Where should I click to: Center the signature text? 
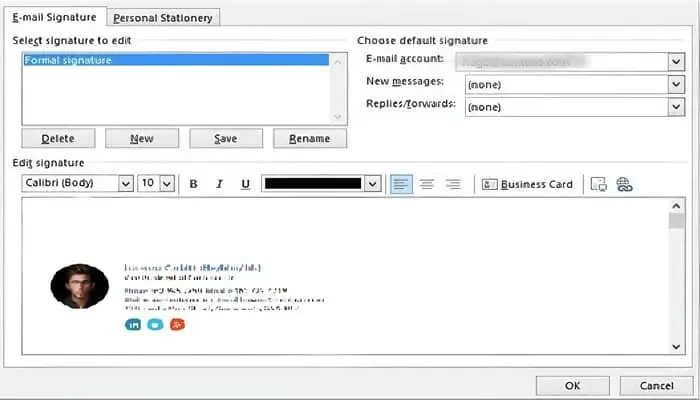(x=427, y=184)
